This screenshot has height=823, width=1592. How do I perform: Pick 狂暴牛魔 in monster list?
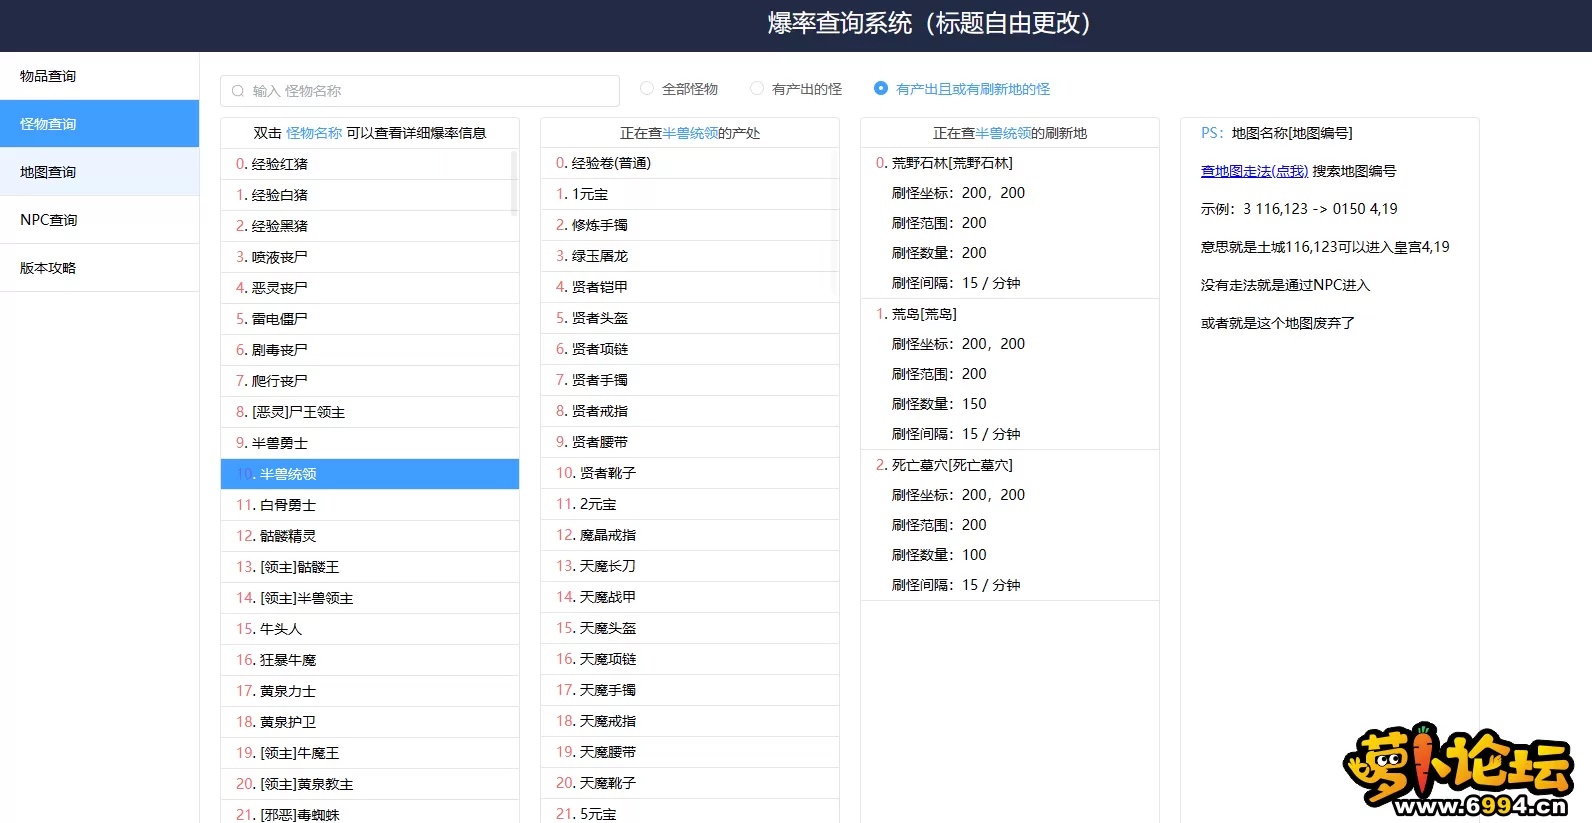tap(369, 660)
